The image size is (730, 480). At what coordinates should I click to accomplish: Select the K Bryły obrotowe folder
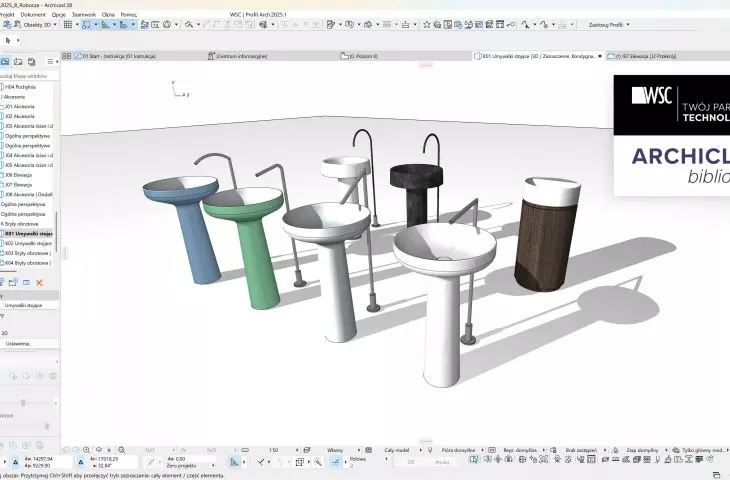(x=20, y=224)
